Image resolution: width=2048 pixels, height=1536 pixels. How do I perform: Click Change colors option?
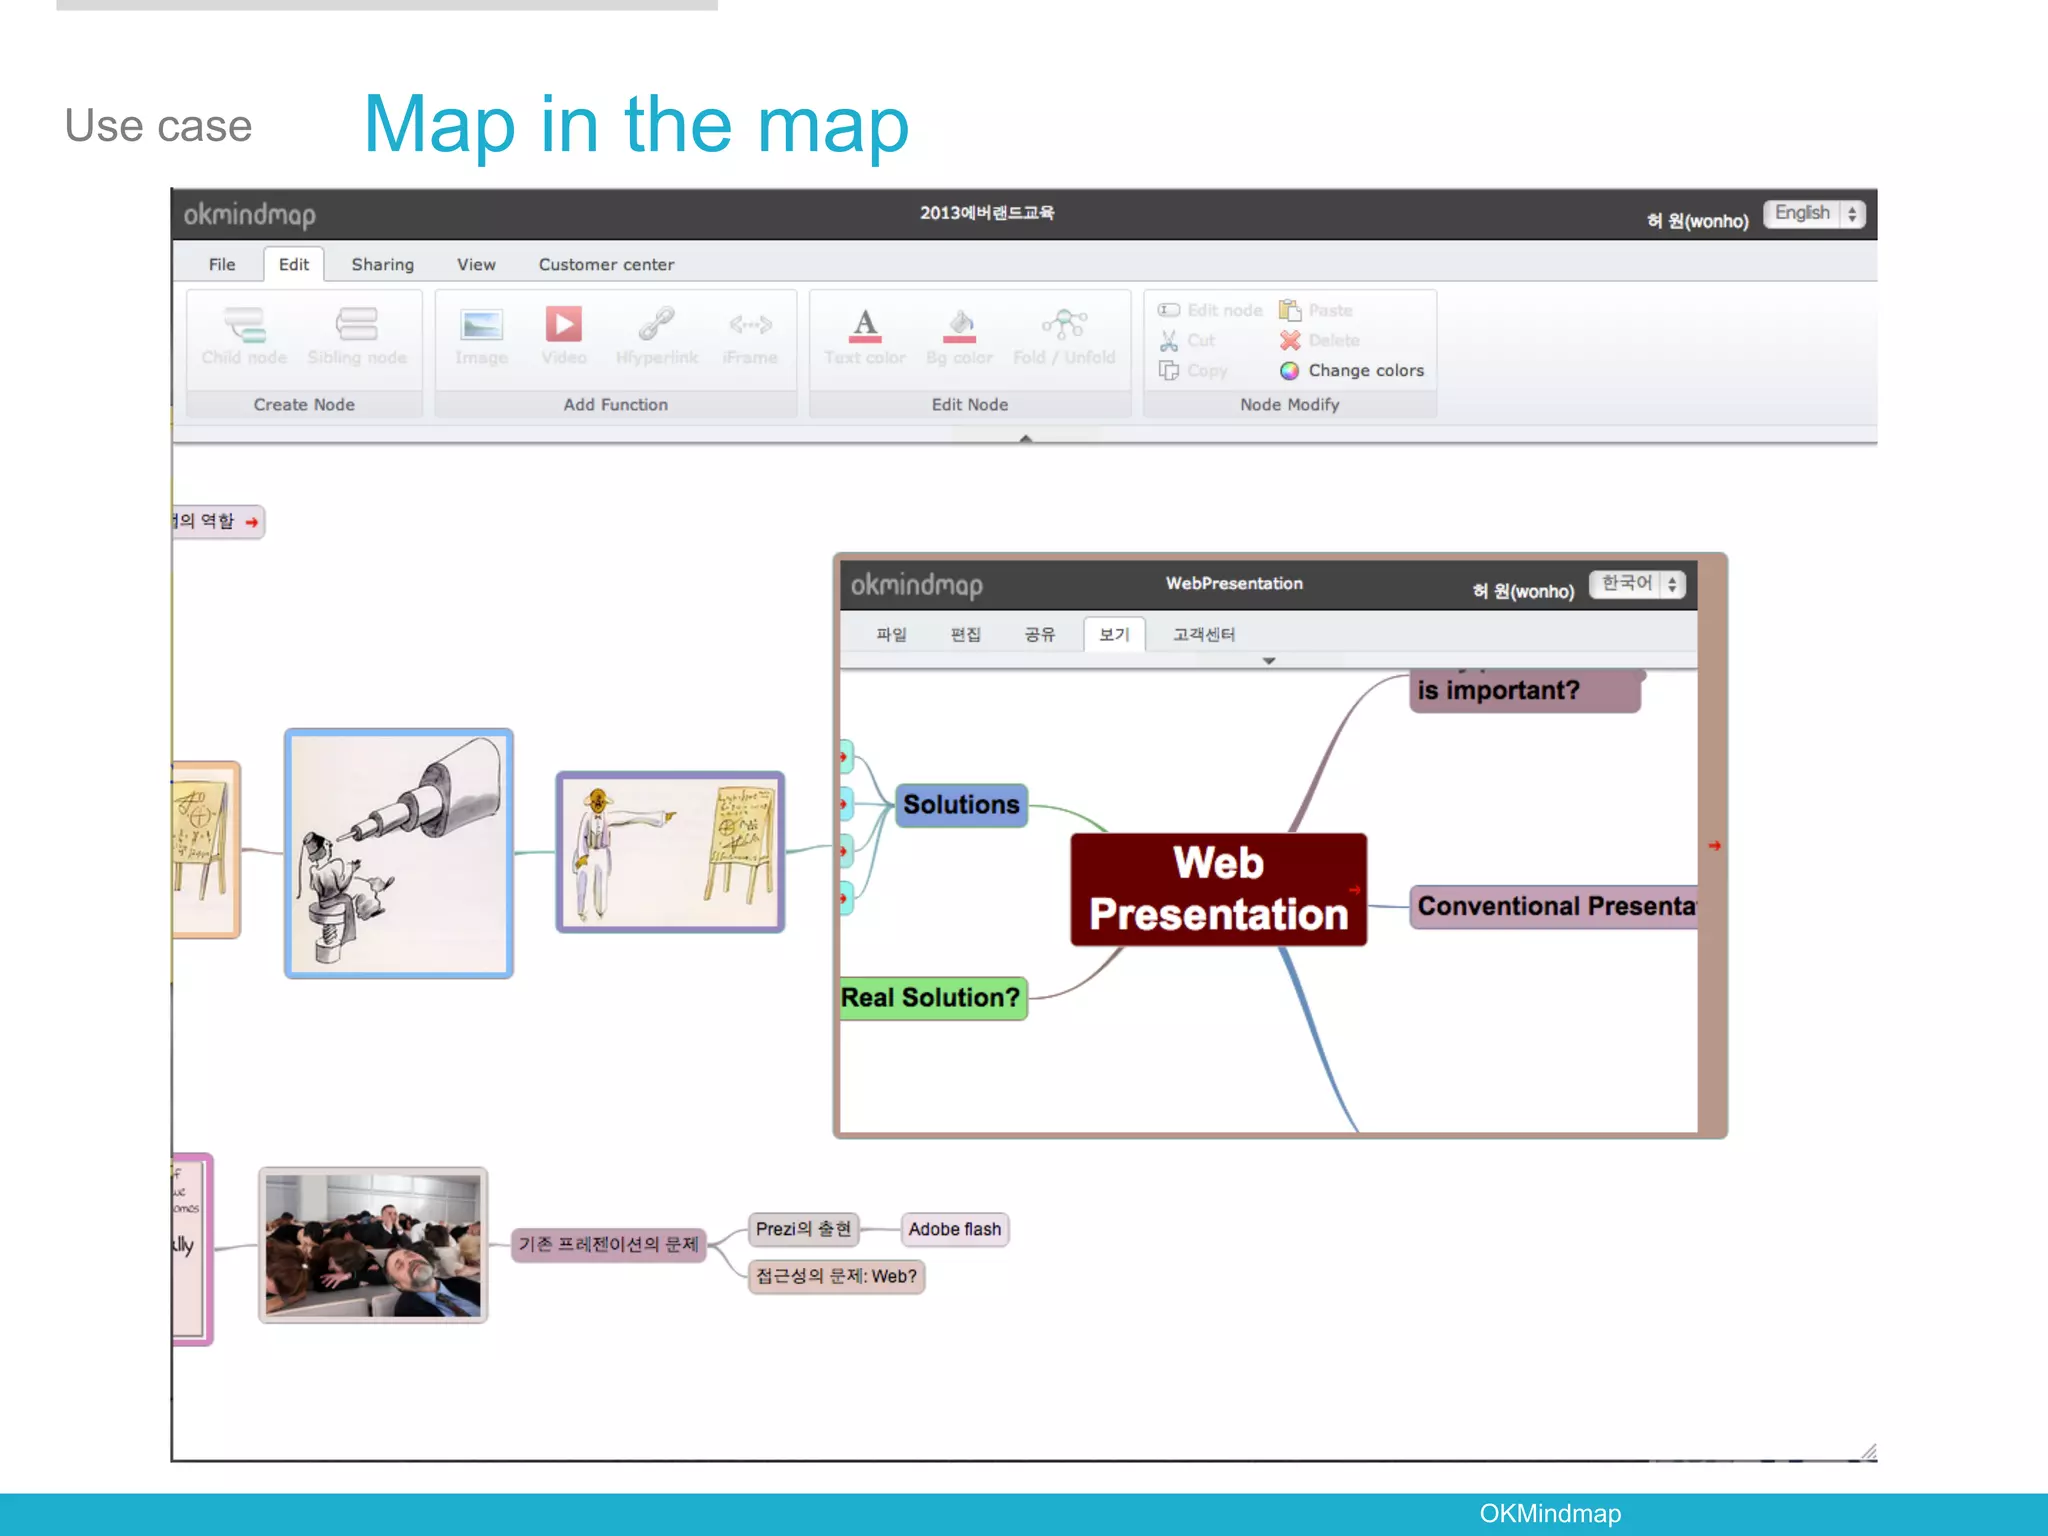tap(1352, 370)
